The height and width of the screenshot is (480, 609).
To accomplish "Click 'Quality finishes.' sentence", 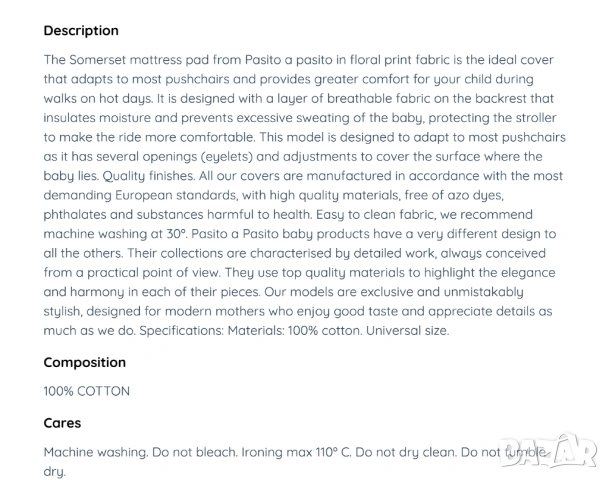I will click(149, 176).
